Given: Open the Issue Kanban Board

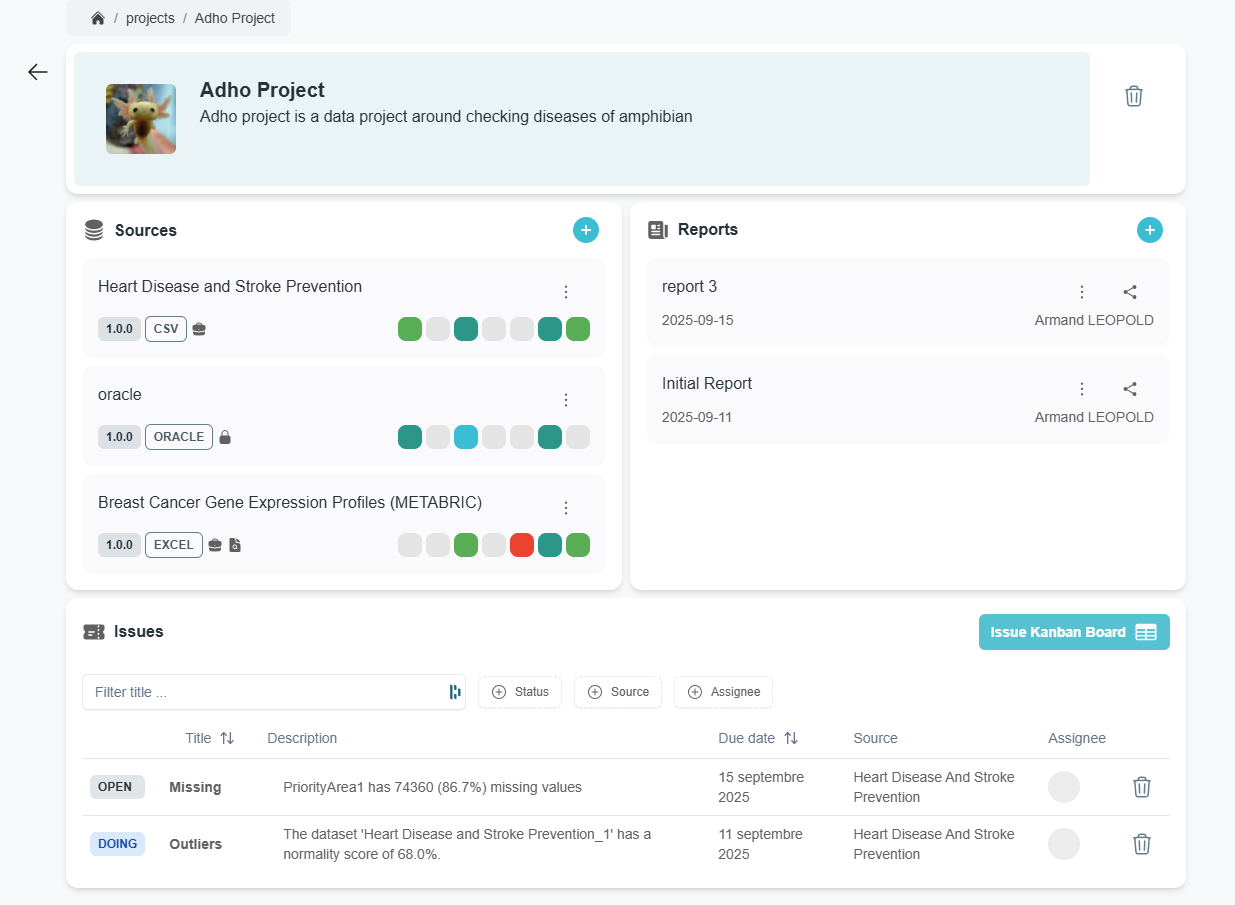Looking at the screenshot, I should (x=1073, y=632).
